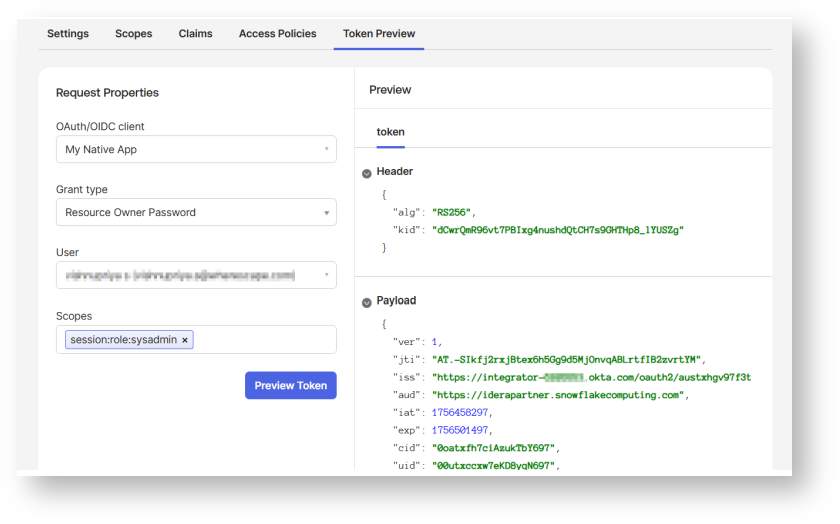Viewport: 840px width, 524px height.
Task: Select the Token Preview tab
Action: click(379, 33)
